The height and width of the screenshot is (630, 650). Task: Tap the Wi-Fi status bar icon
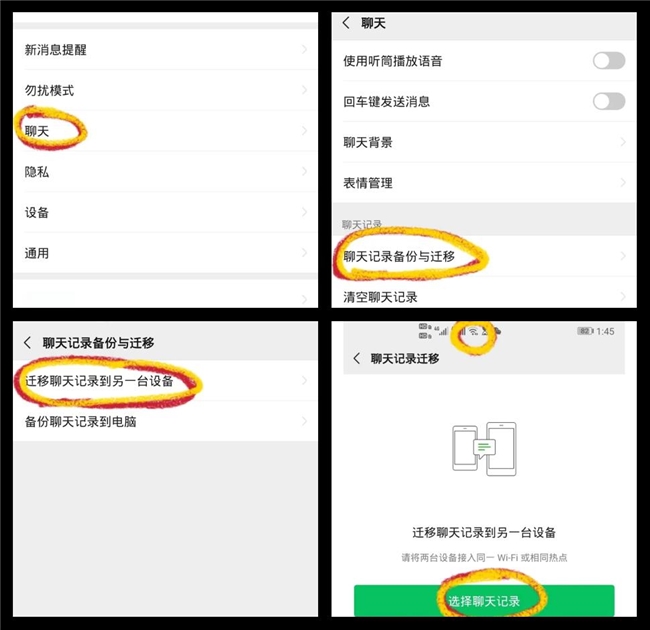(473, 331)
